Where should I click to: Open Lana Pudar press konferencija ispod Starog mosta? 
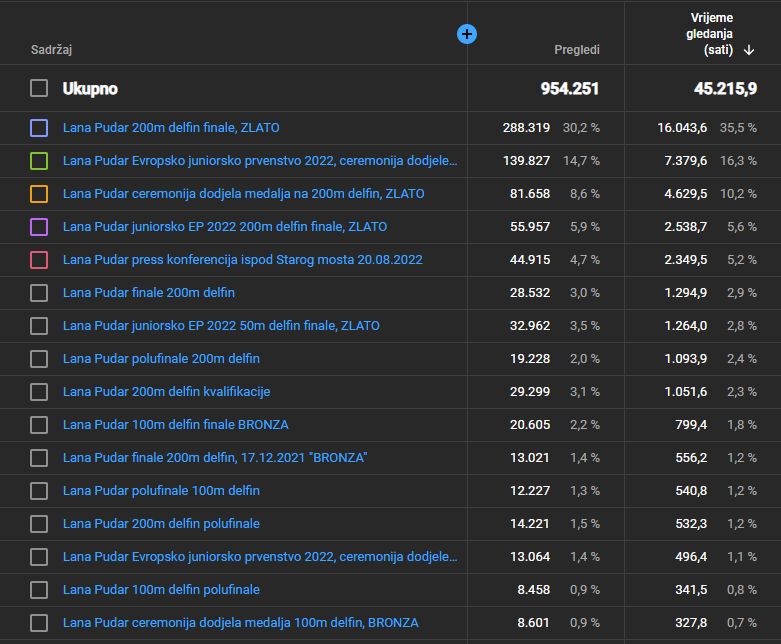[x=242, y=260]
